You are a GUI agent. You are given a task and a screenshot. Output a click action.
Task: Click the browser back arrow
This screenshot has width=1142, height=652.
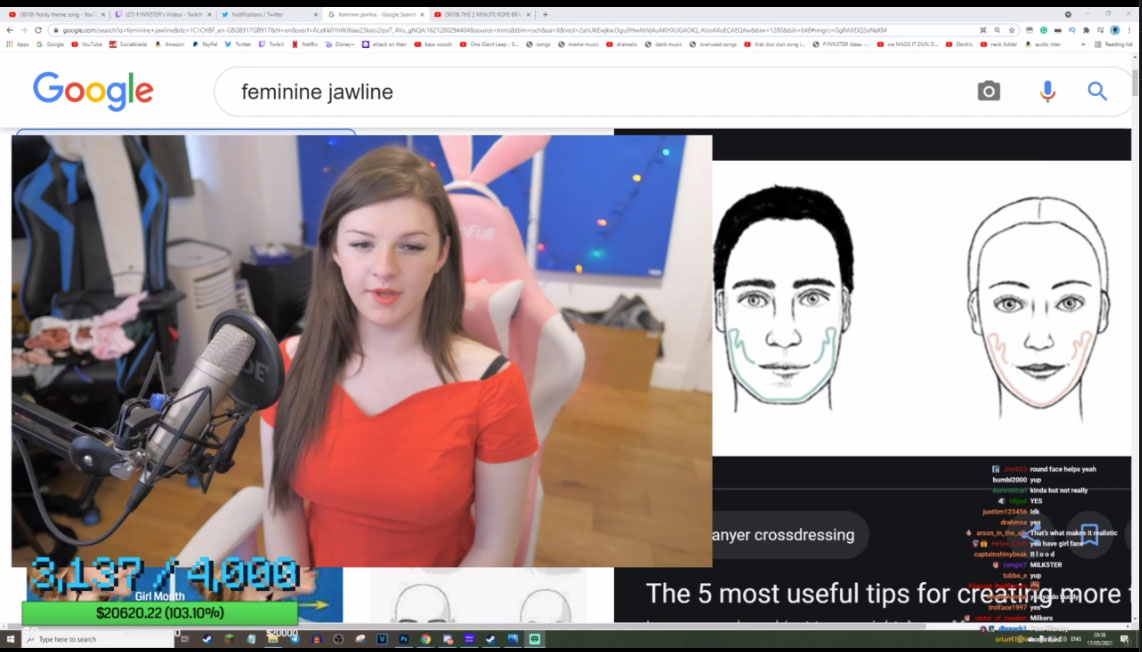9,31
